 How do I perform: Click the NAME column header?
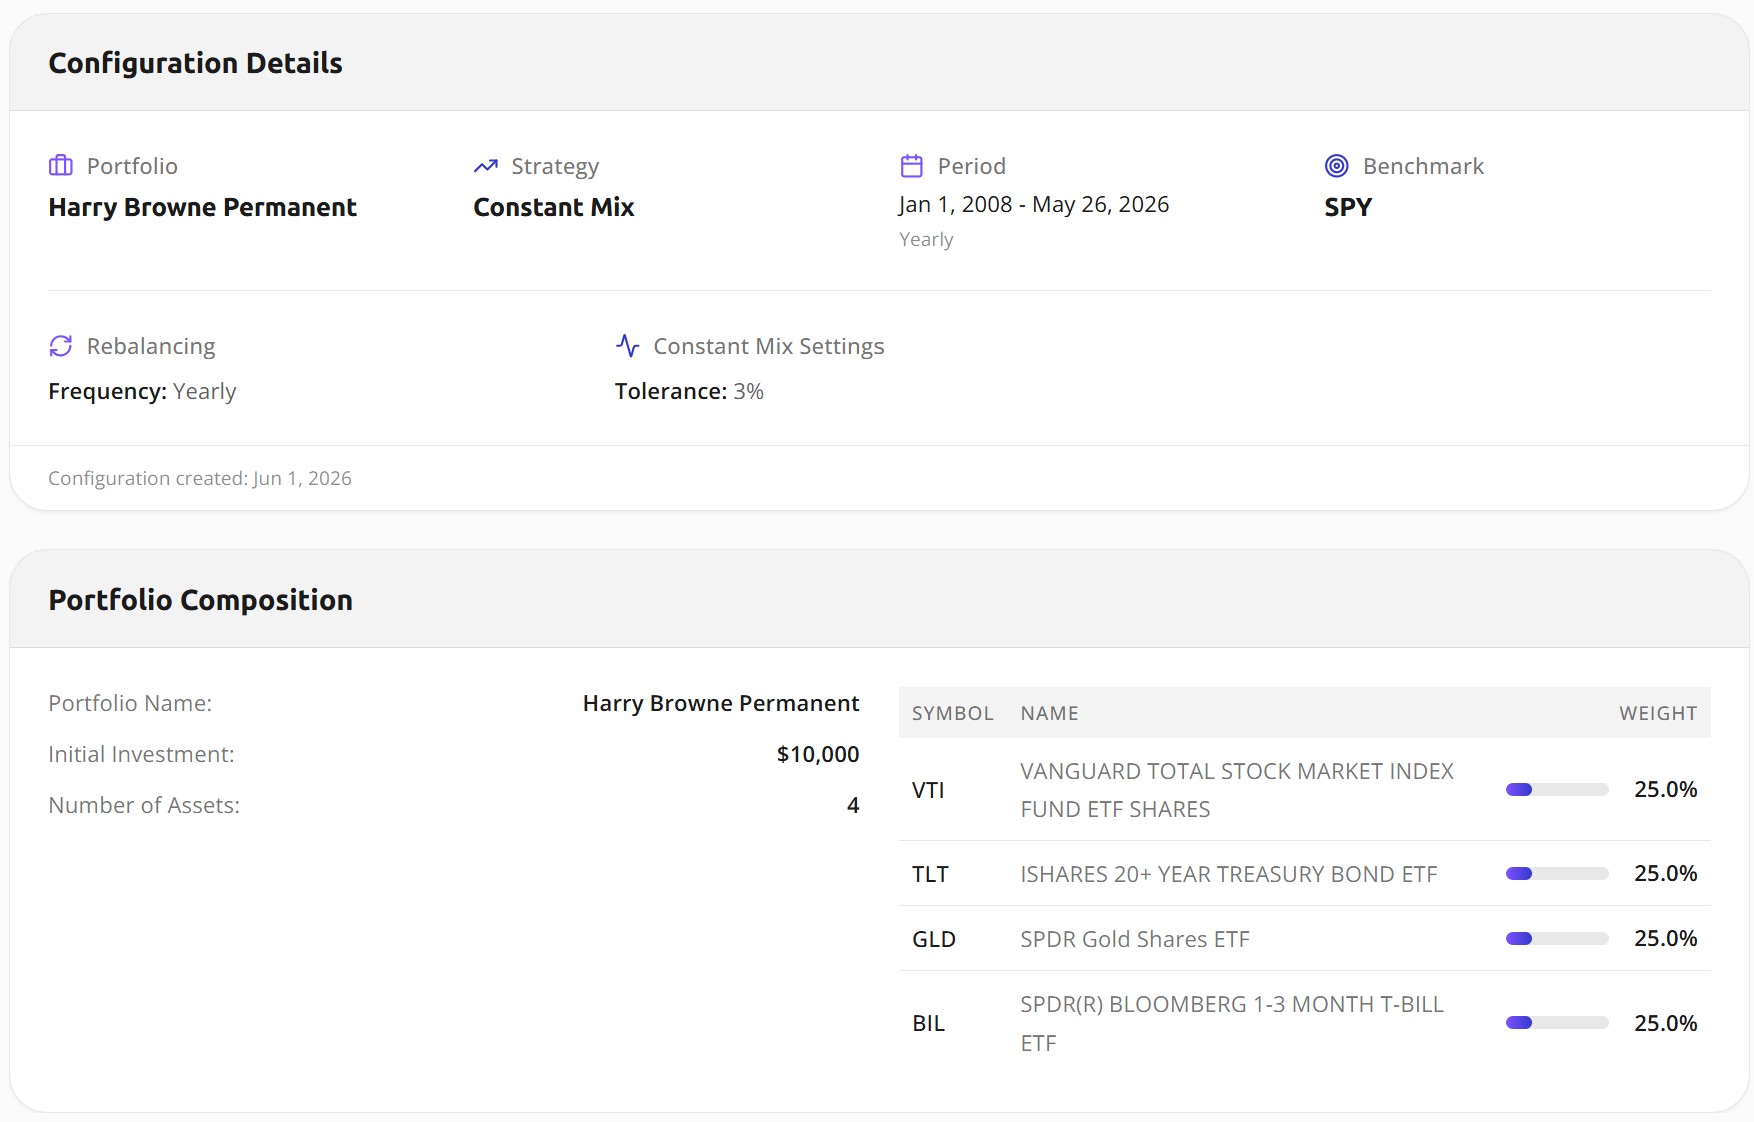coord(1049,713)
